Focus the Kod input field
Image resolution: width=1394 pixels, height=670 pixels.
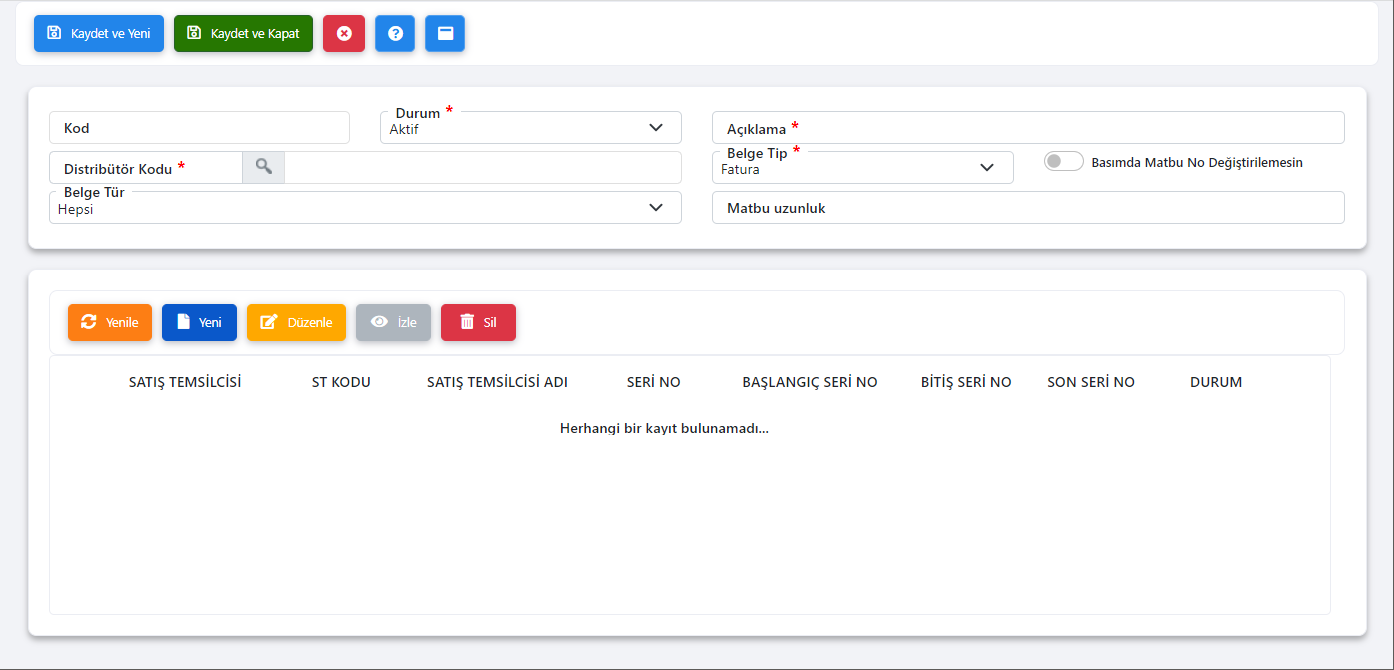click(x=199, y=128)
